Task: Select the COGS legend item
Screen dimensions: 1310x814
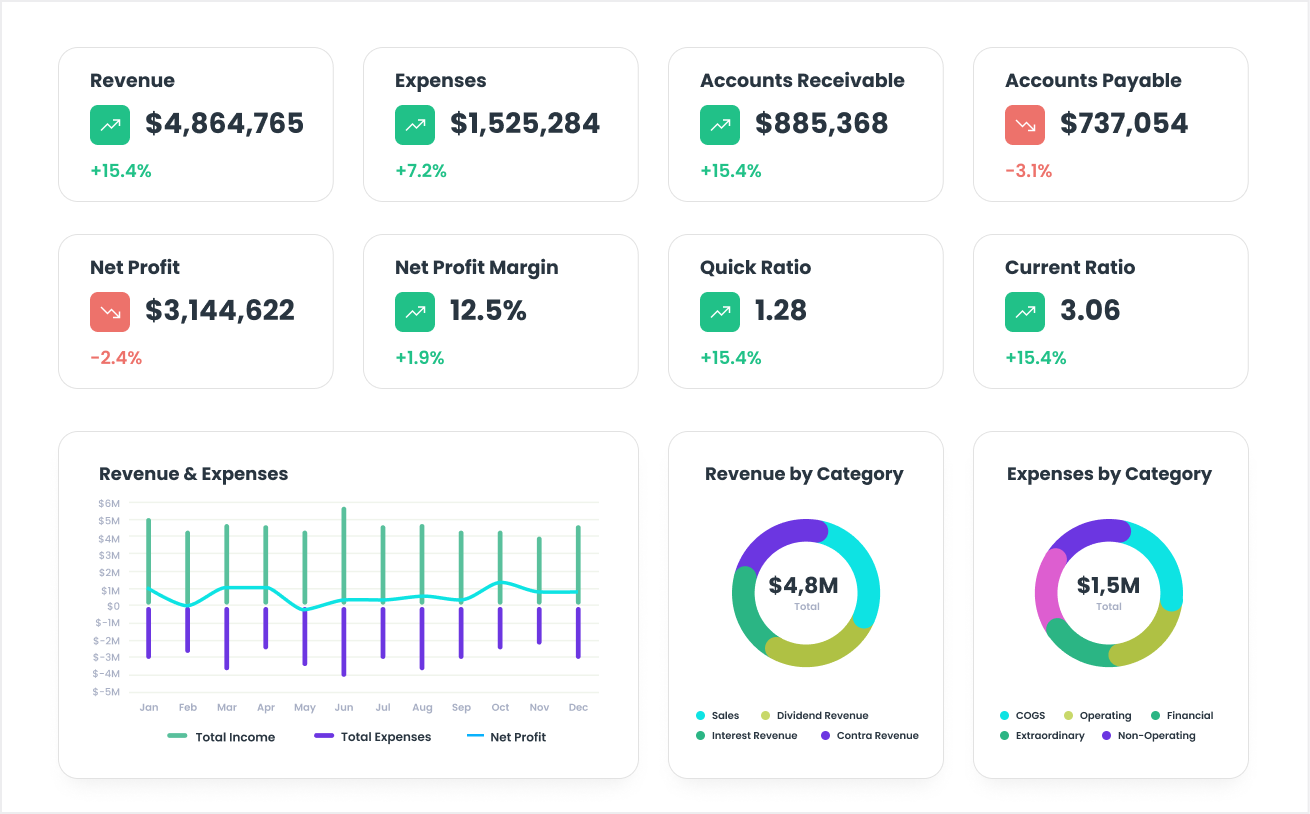Action: (x=1022, y=715)
